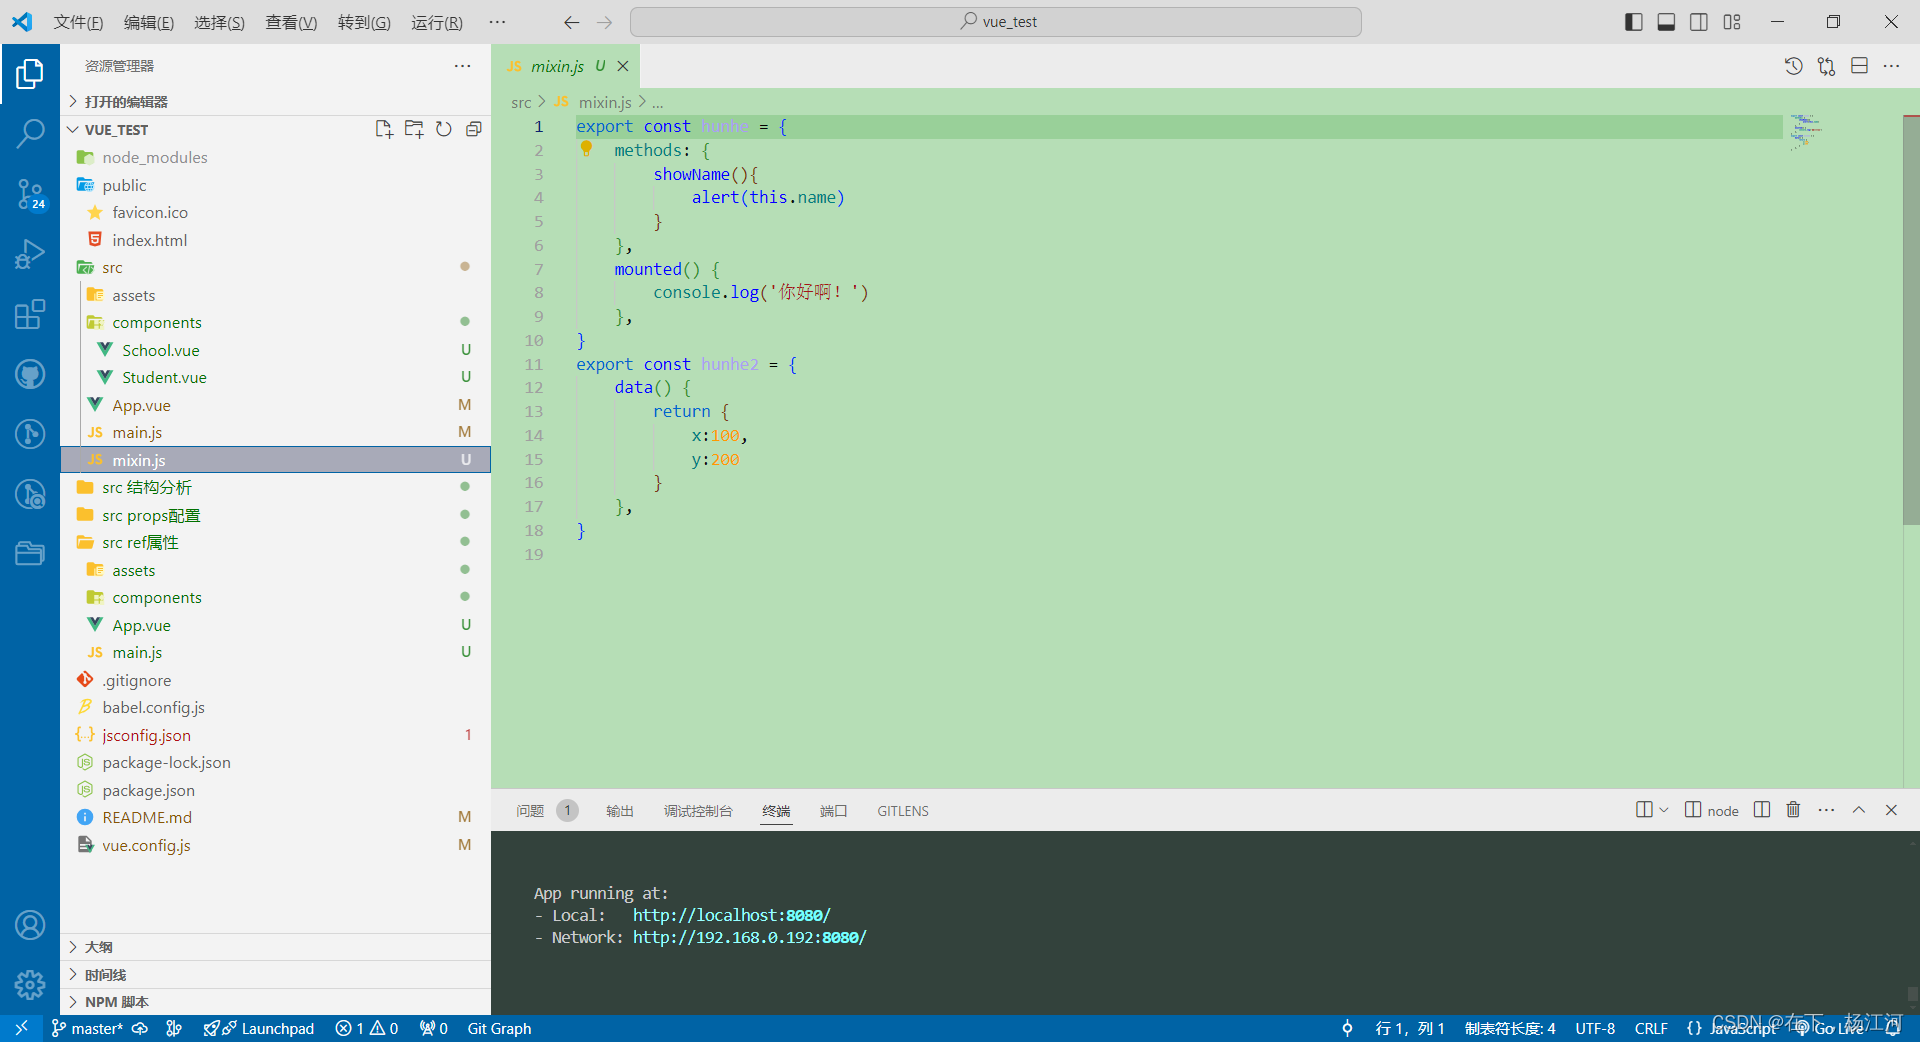Viewport: 1920px width, 1042px height.
Task: Open changes compare icon in editor toolbar
Action: click(1827, 66)
